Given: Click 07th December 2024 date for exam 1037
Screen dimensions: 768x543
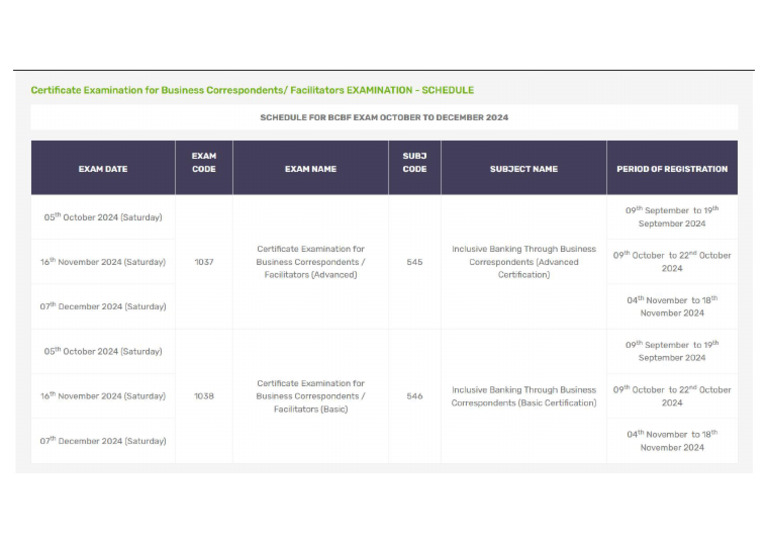Looking at the screenshot, I should coord(103,307).
